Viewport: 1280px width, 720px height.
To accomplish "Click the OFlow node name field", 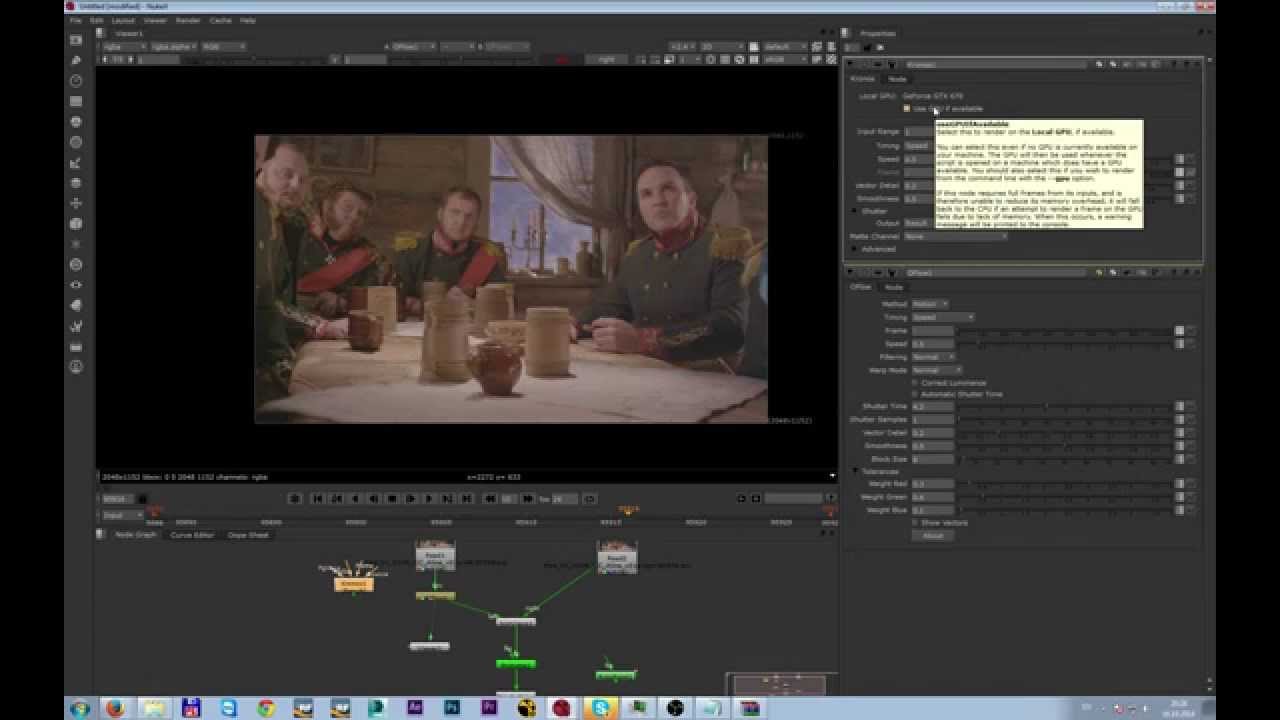I will click(995, 272).
